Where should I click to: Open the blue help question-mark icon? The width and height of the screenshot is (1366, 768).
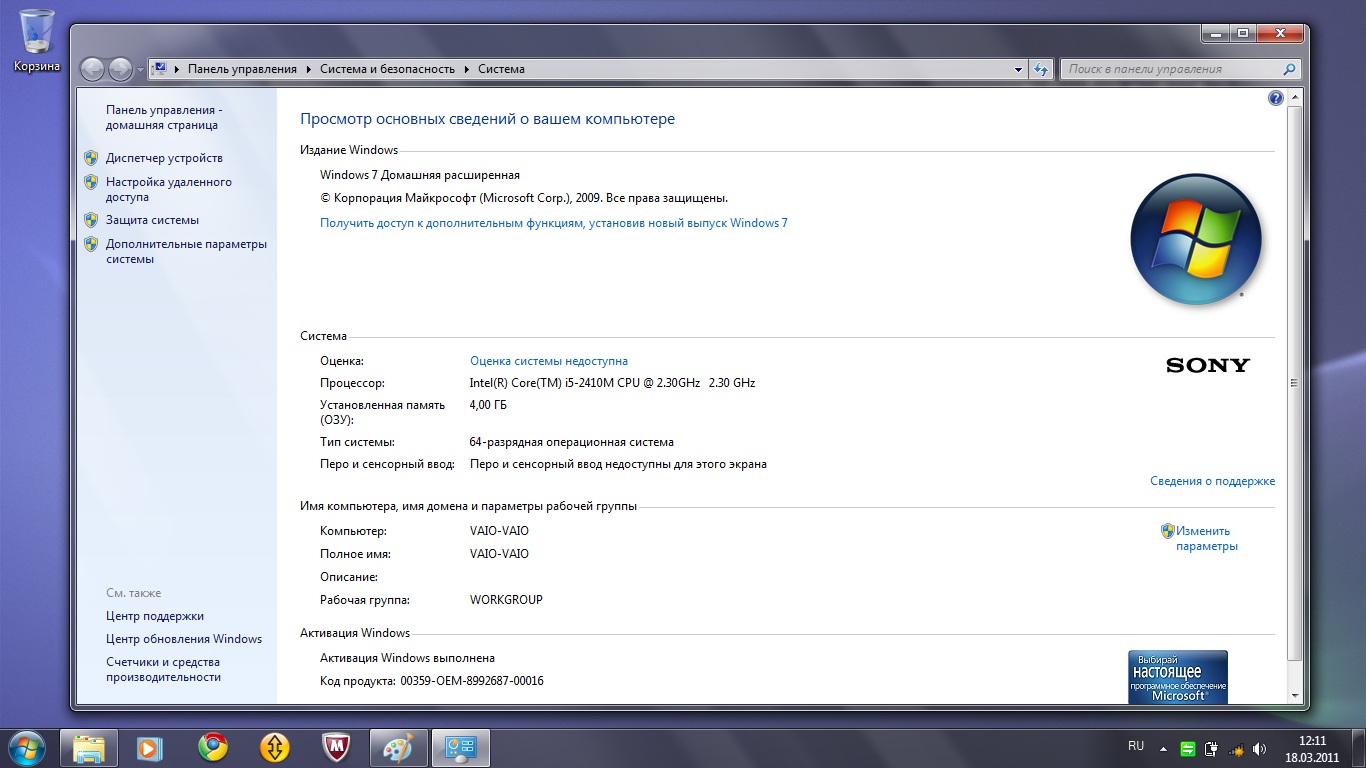[x=1275, y=98]
